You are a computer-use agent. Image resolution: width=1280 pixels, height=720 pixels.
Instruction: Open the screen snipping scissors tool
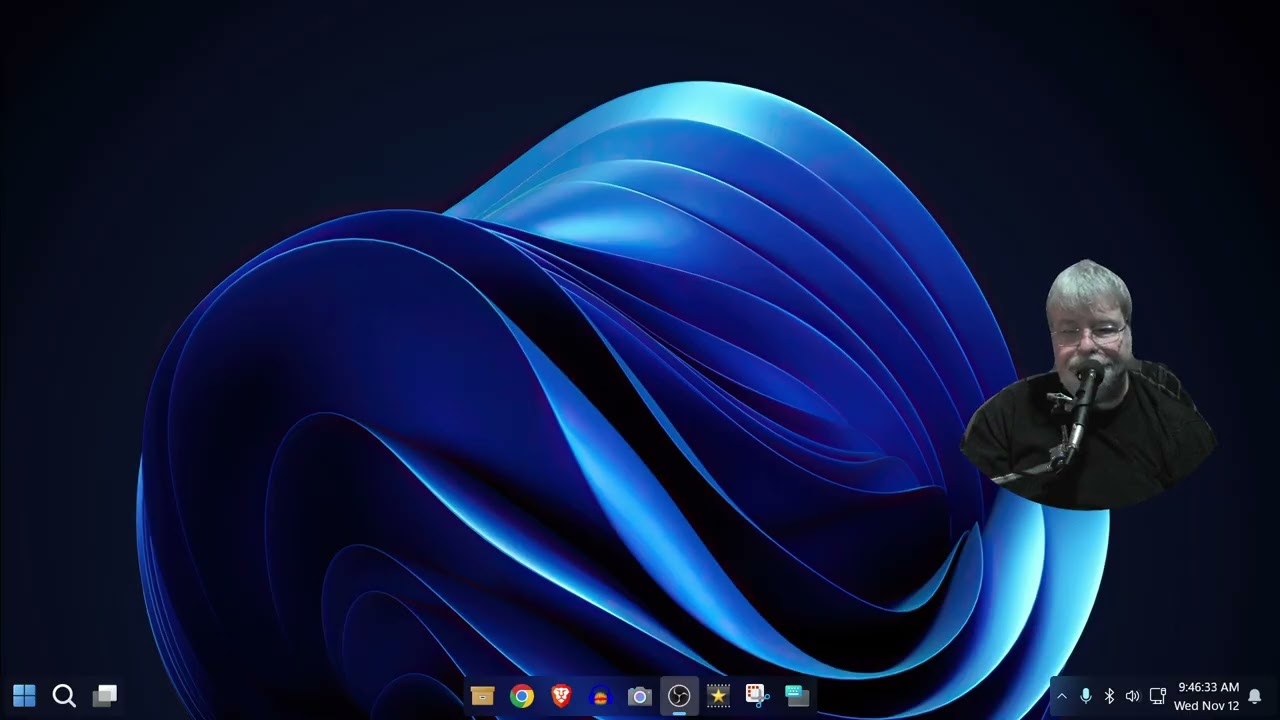[757, 695]
